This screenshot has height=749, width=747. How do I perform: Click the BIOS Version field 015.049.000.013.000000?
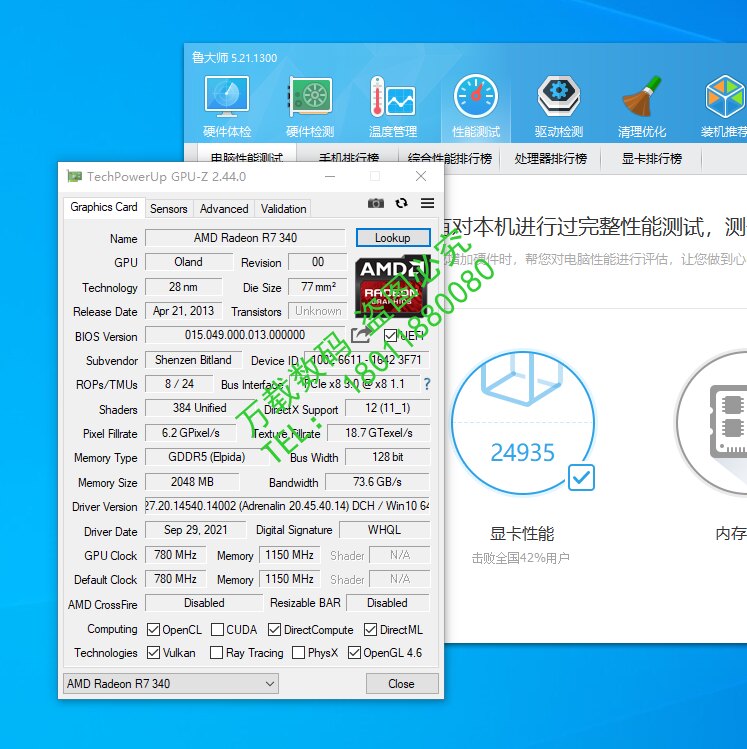tap(245, 335)
